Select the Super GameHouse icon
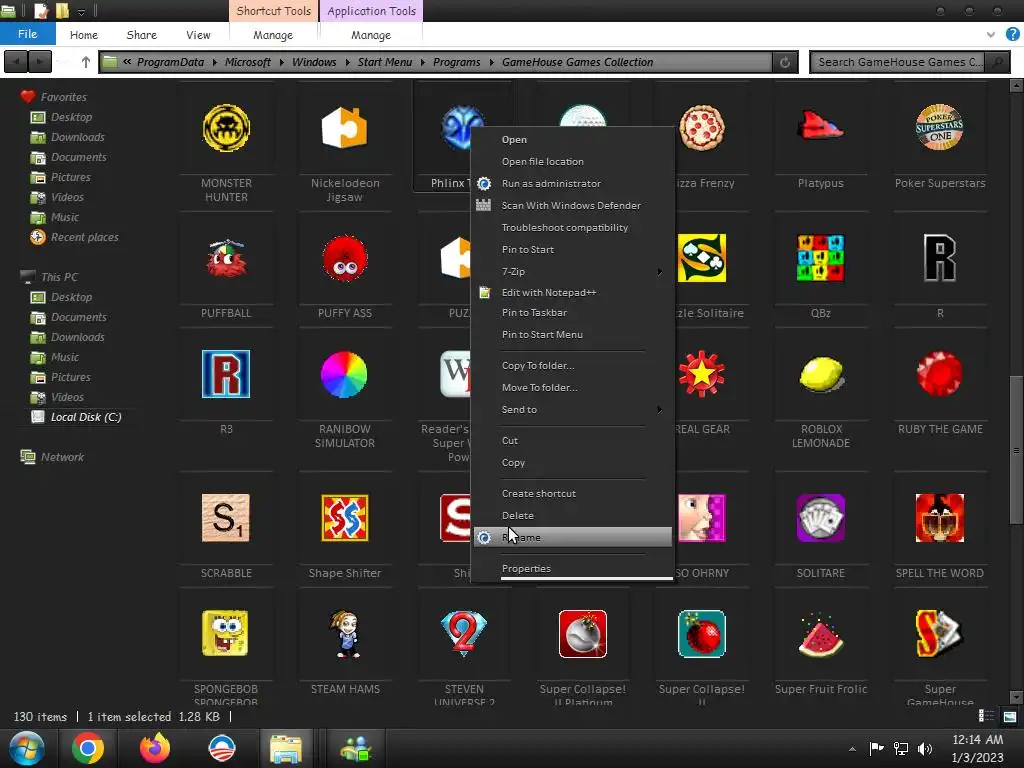The width and height of the screenshot is (1024, 768). click(x=940, y=633)
